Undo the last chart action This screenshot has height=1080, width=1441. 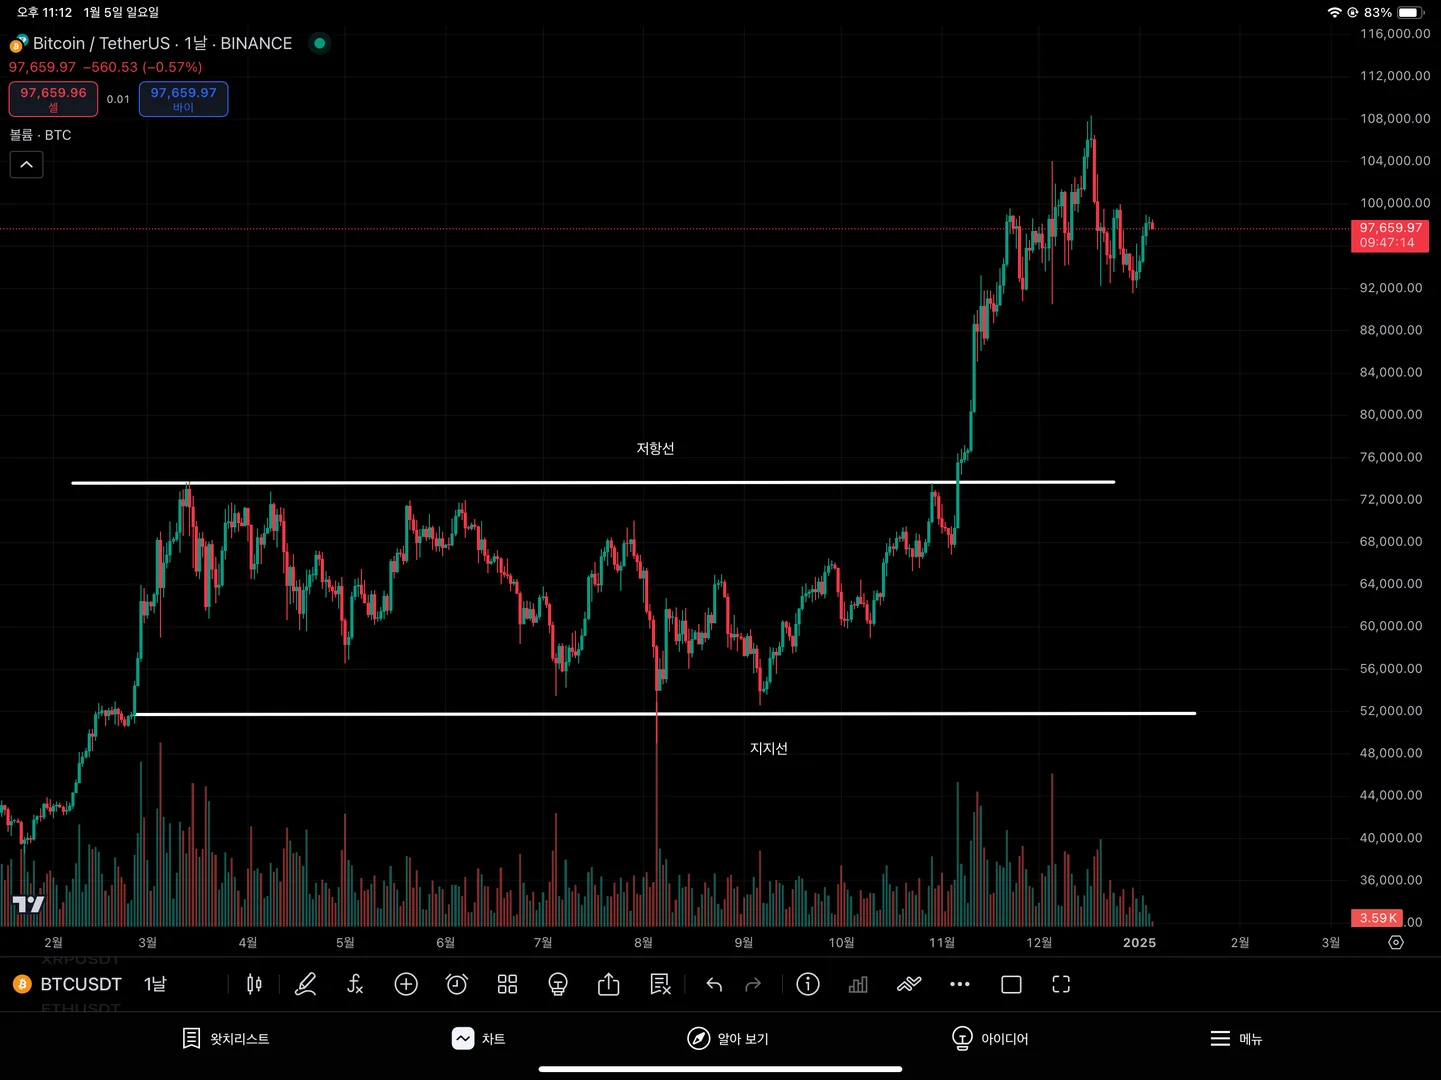point(714,985)
